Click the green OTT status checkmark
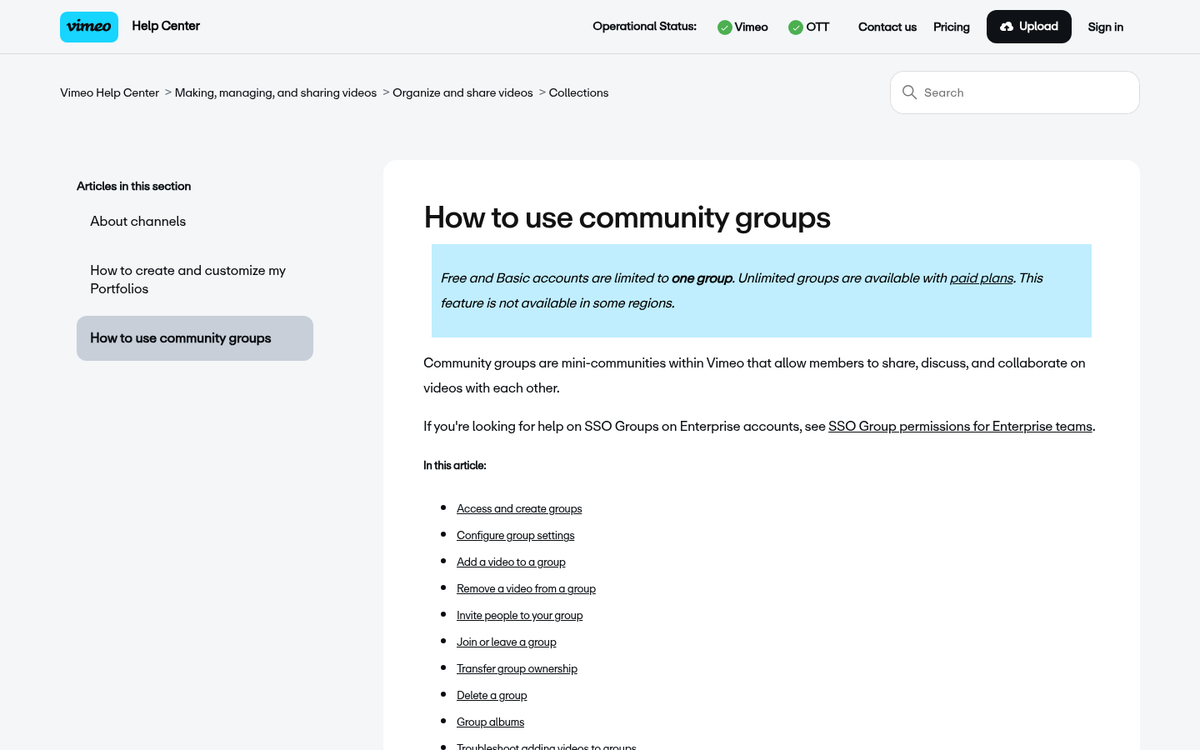 pos(793,27)
